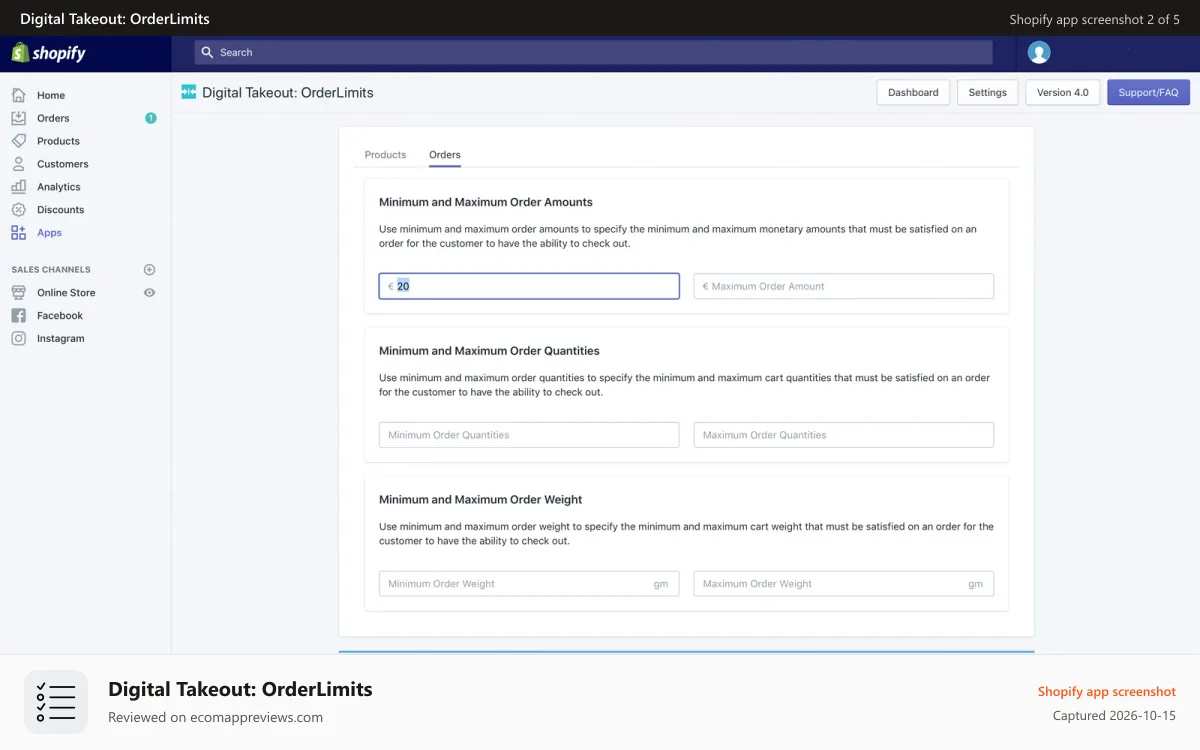Open Customers in the sidebar
The height and width of the screenshot is (750, 1200).
click(63, 164)
